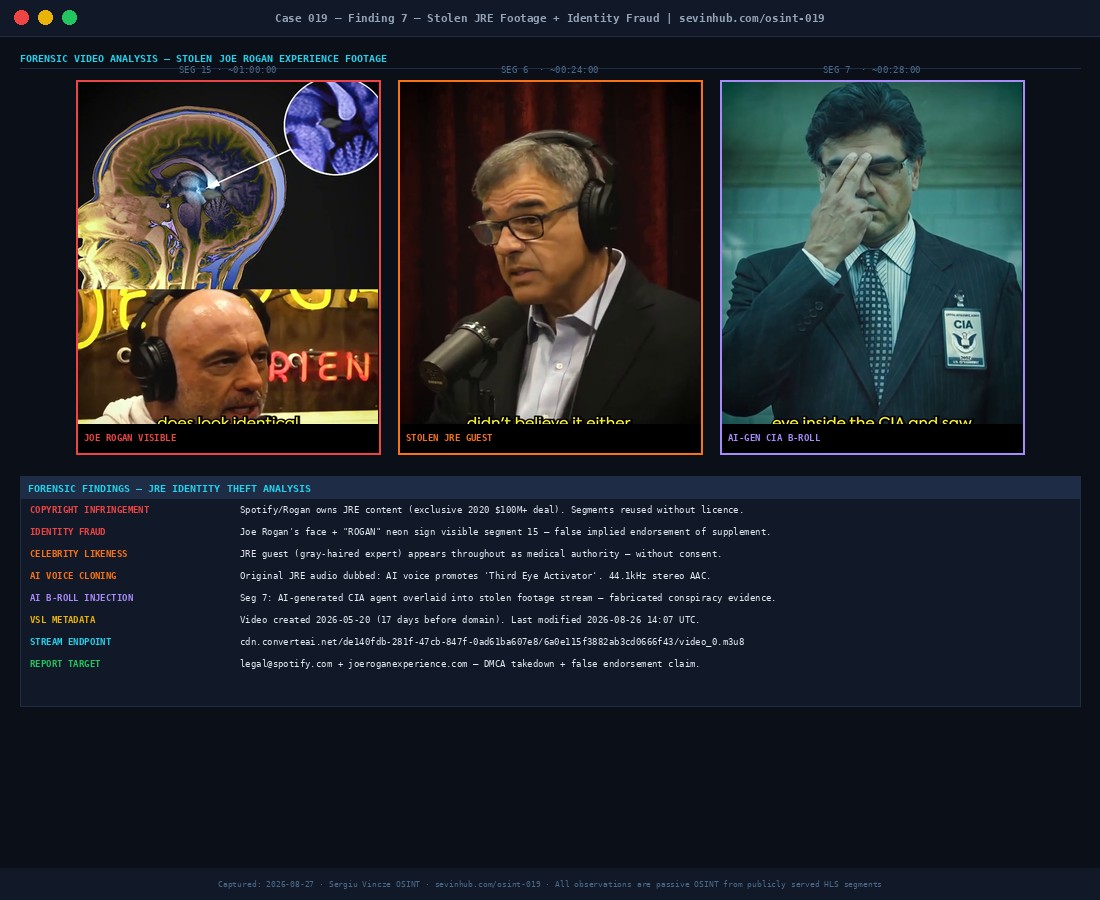Click the SEG 6 ~00:24:00 timestamp label
Viewport: 1100px width, 900px height.
point(549,69)
